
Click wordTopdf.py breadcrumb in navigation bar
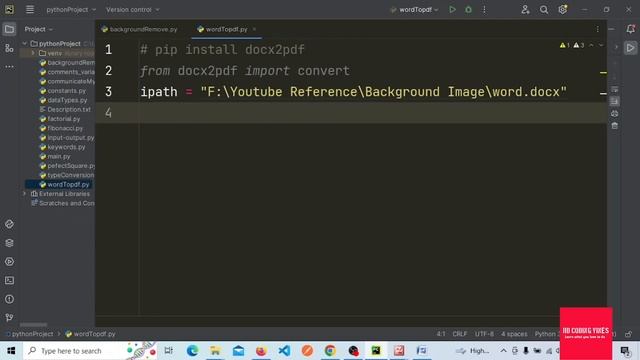[91, 334]
